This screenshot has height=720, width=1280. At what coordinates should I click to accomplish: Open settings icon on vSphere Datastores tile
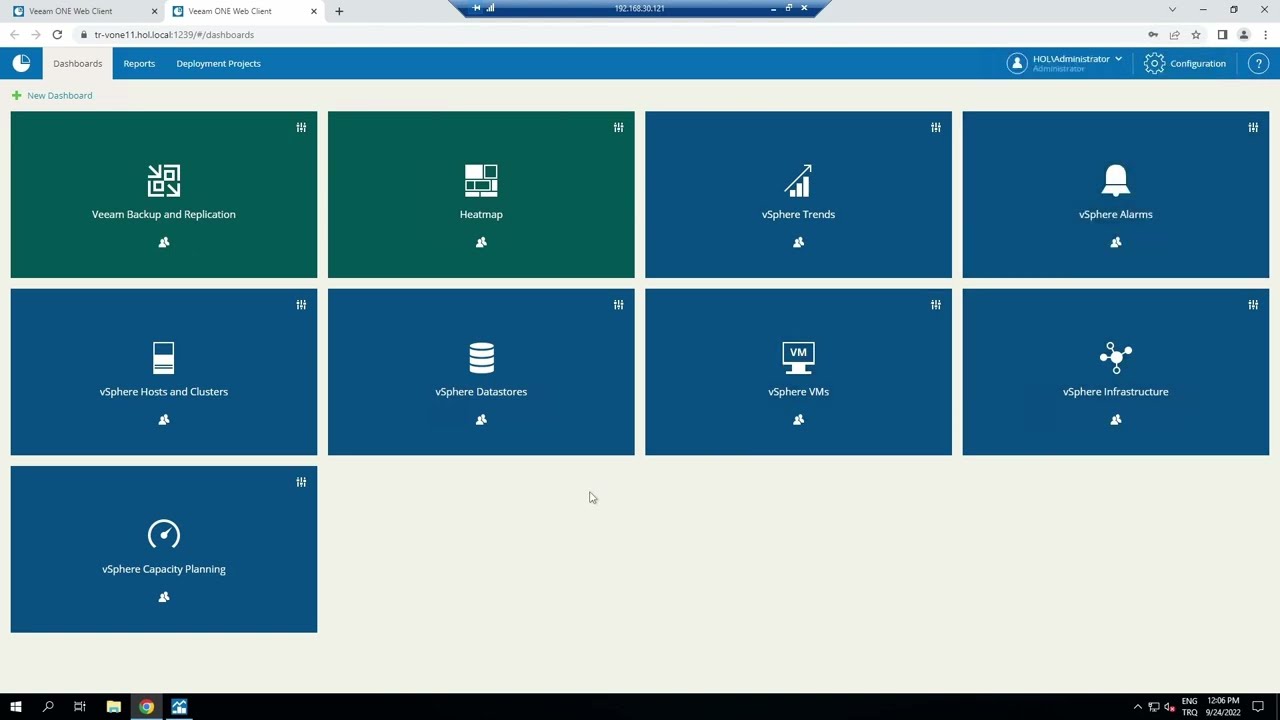(x=618, y=304)
